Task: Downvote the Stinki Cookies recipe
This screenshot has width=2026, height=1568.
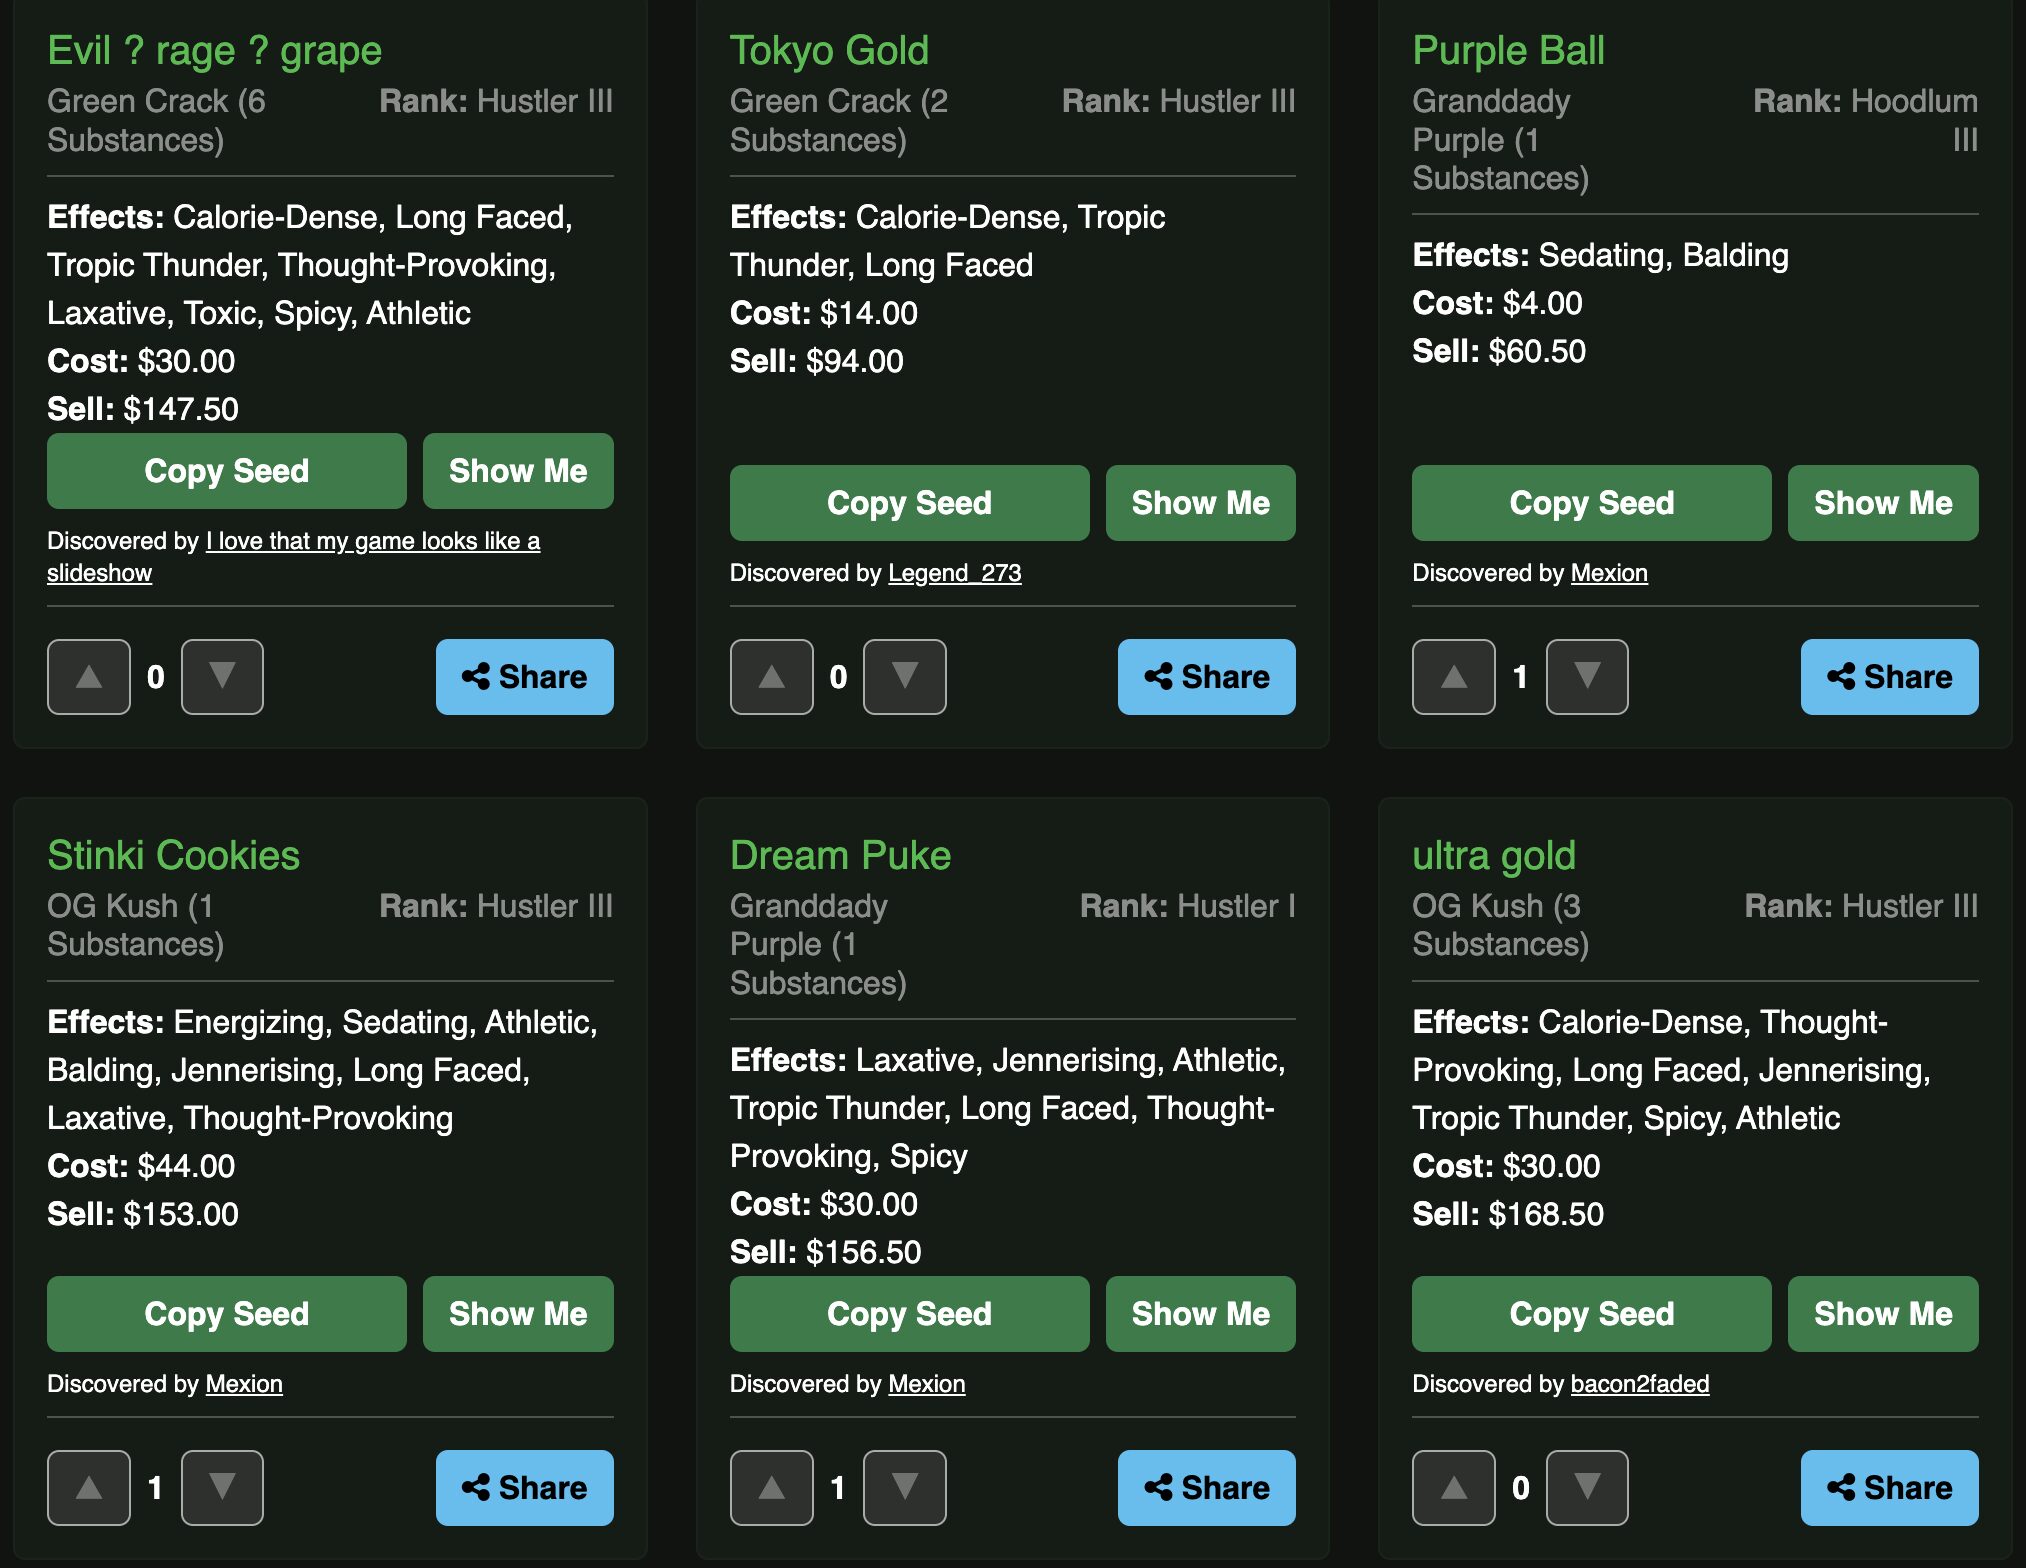Action: [x=222, y=1488]
